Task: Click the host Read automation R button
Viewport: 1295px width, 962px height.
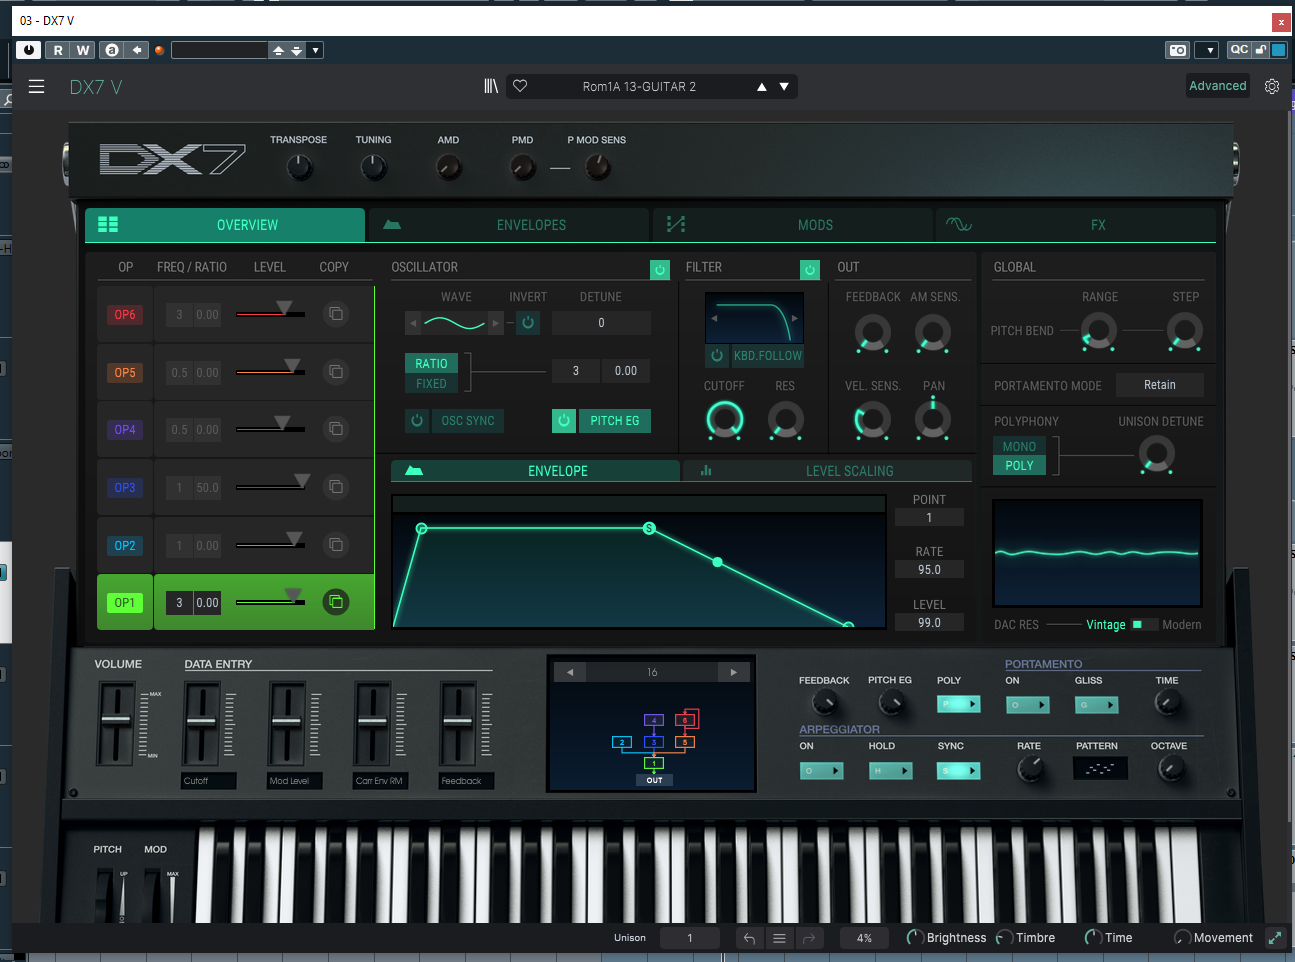Action: [58, 50]
